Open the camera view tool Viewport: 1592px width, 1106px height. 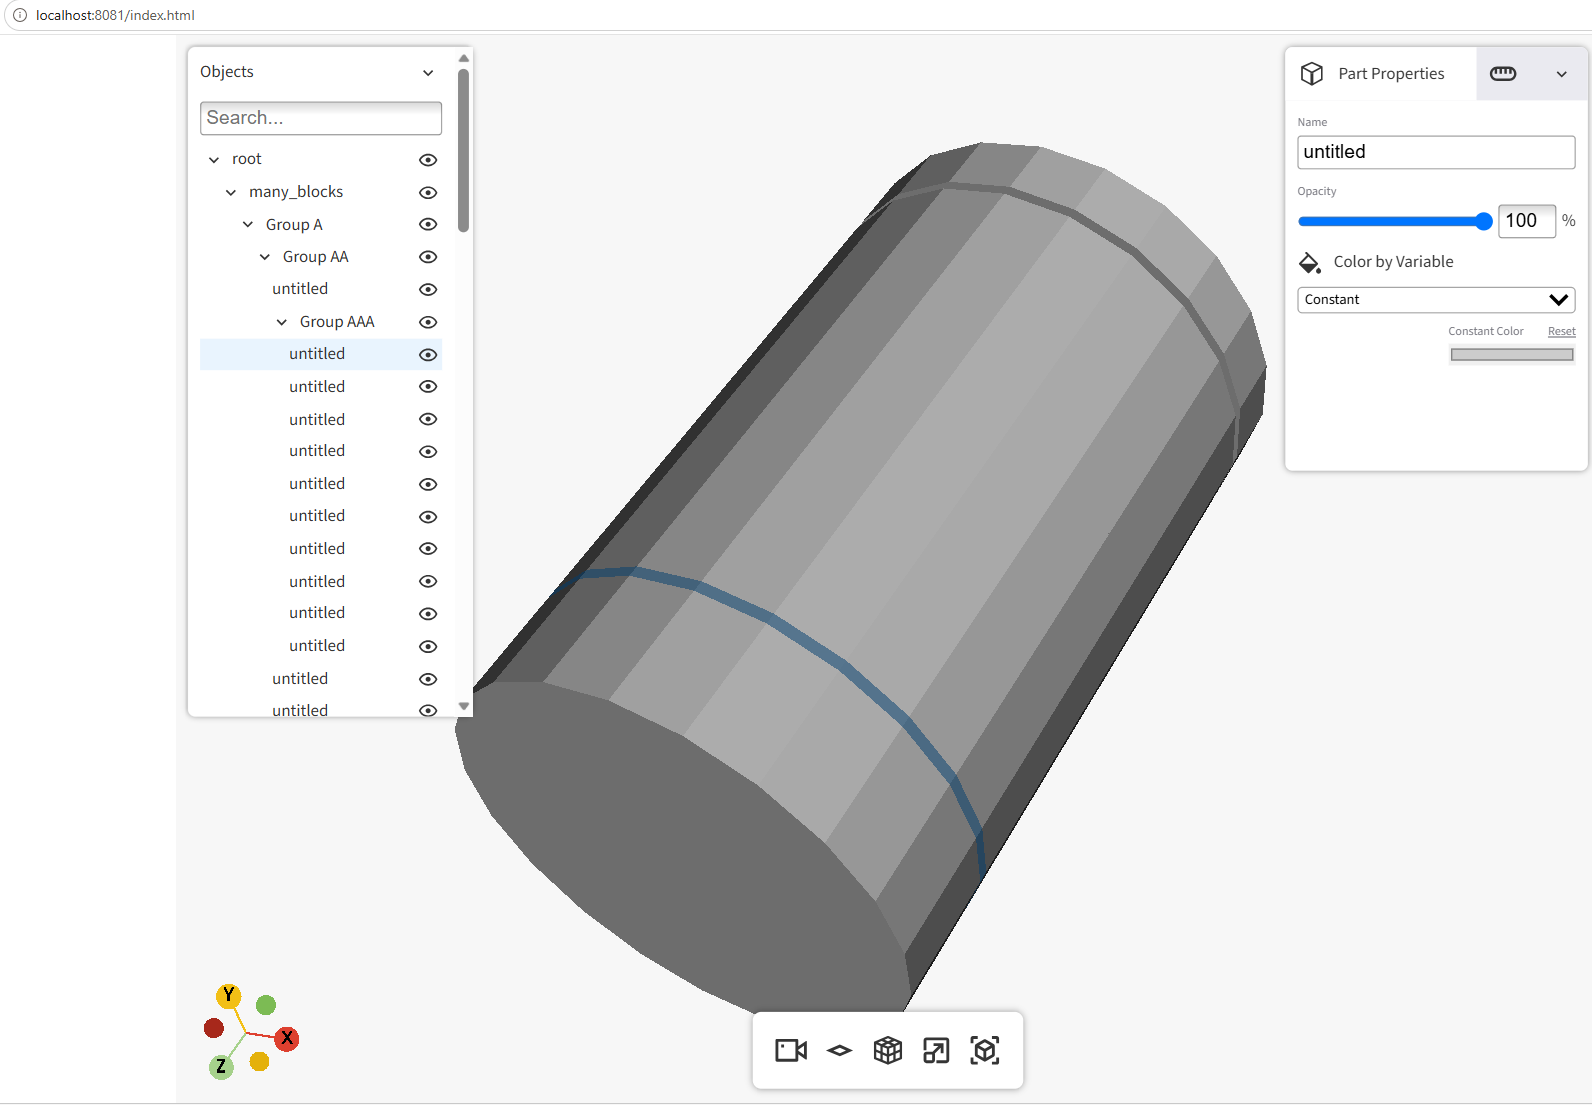pyautogui.click(x=791, y=1050)
